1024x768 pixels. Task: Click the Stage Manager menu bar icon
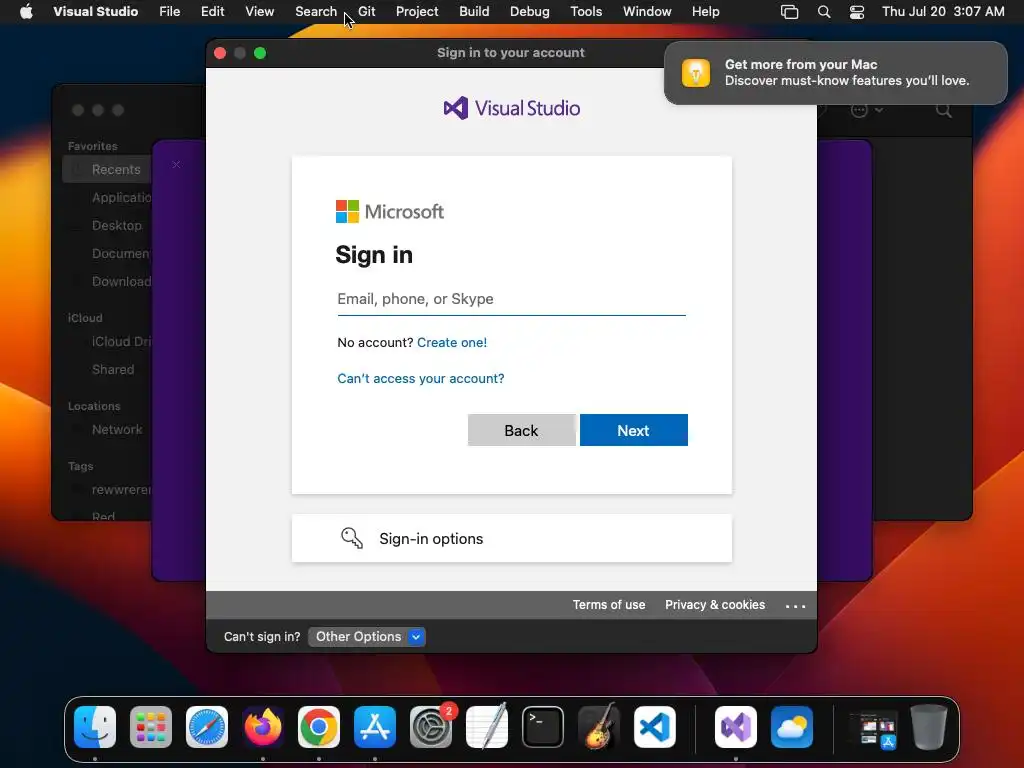coord(790,12)
